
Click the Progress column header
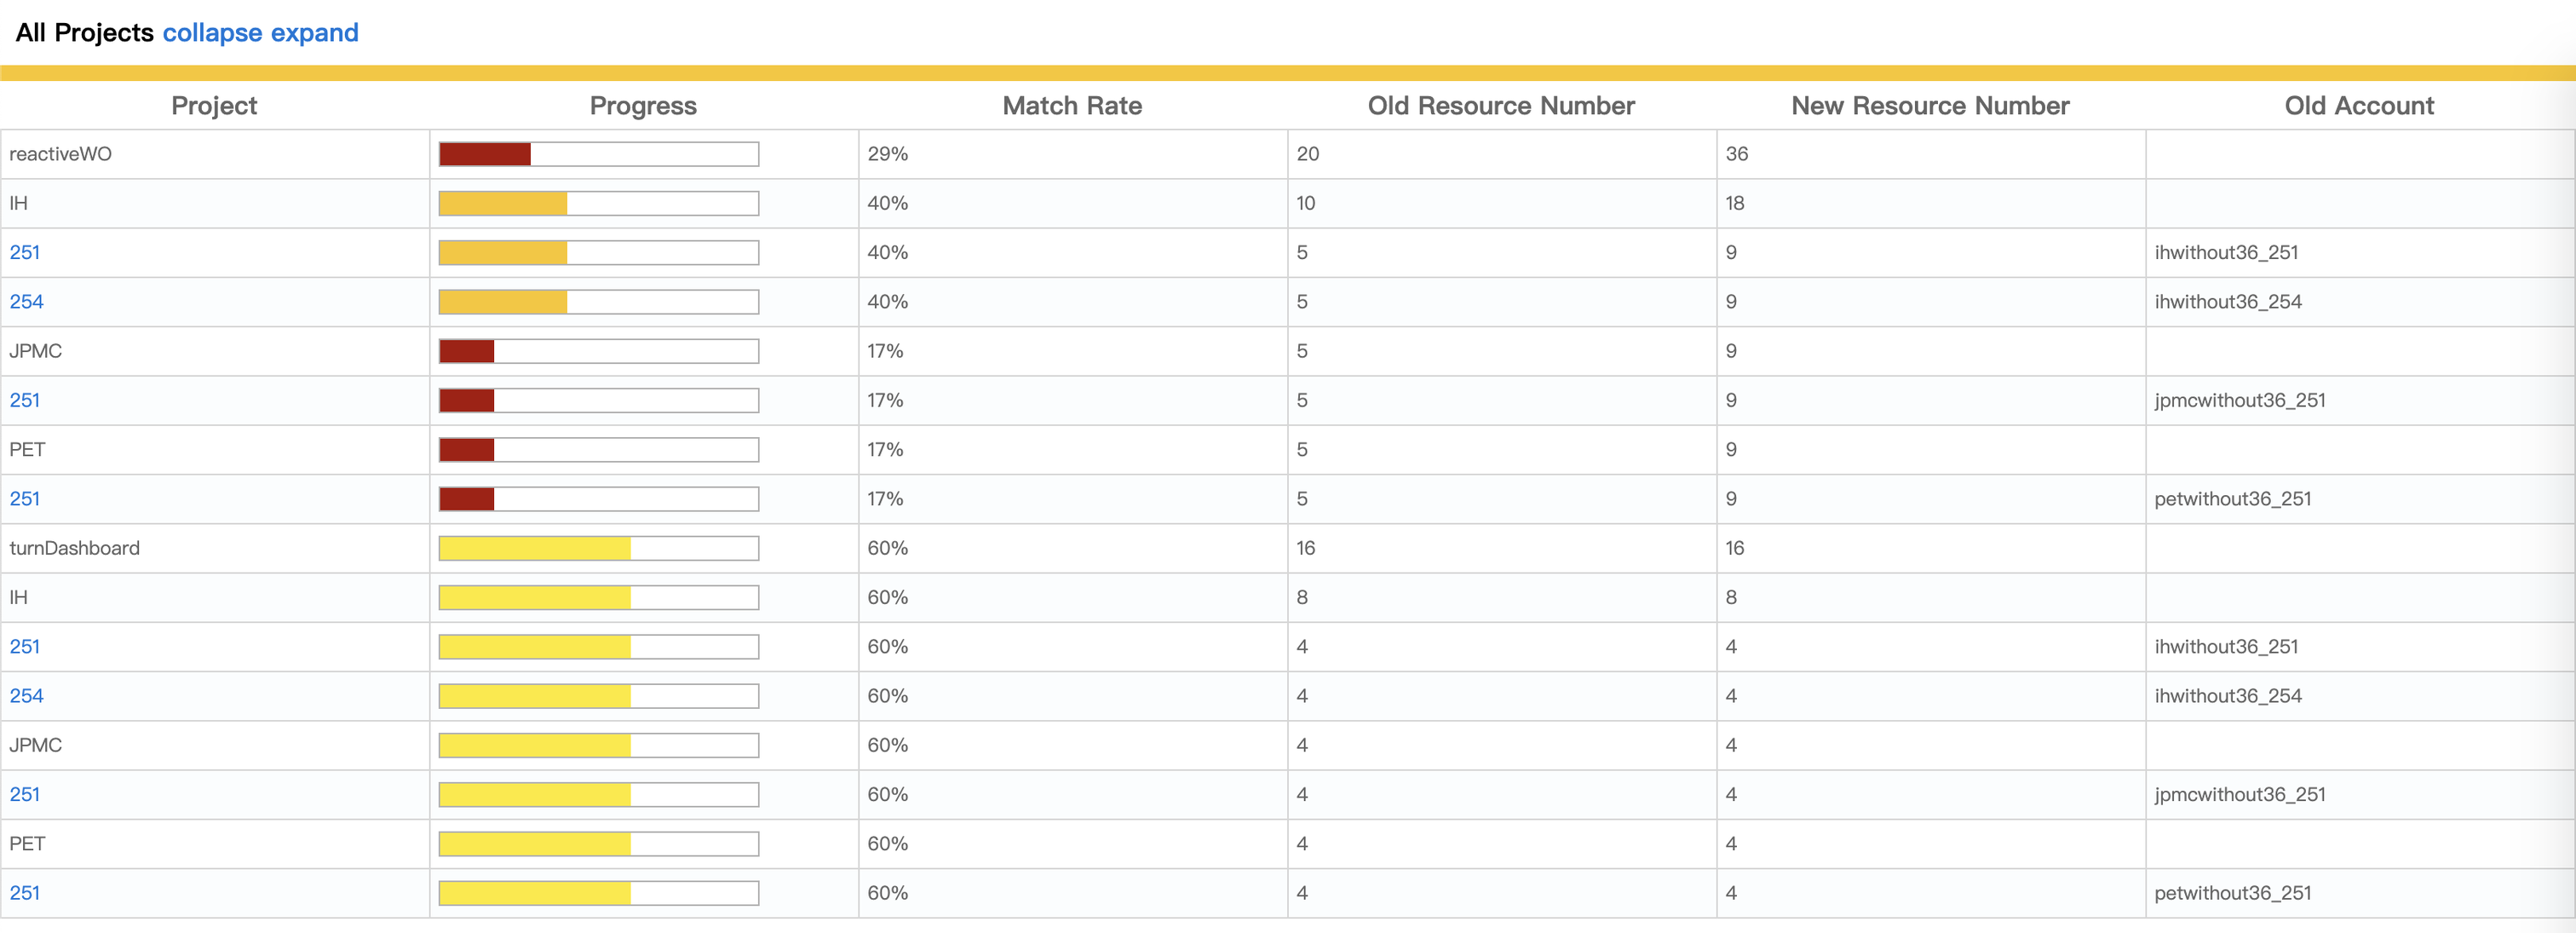[643, 106]
